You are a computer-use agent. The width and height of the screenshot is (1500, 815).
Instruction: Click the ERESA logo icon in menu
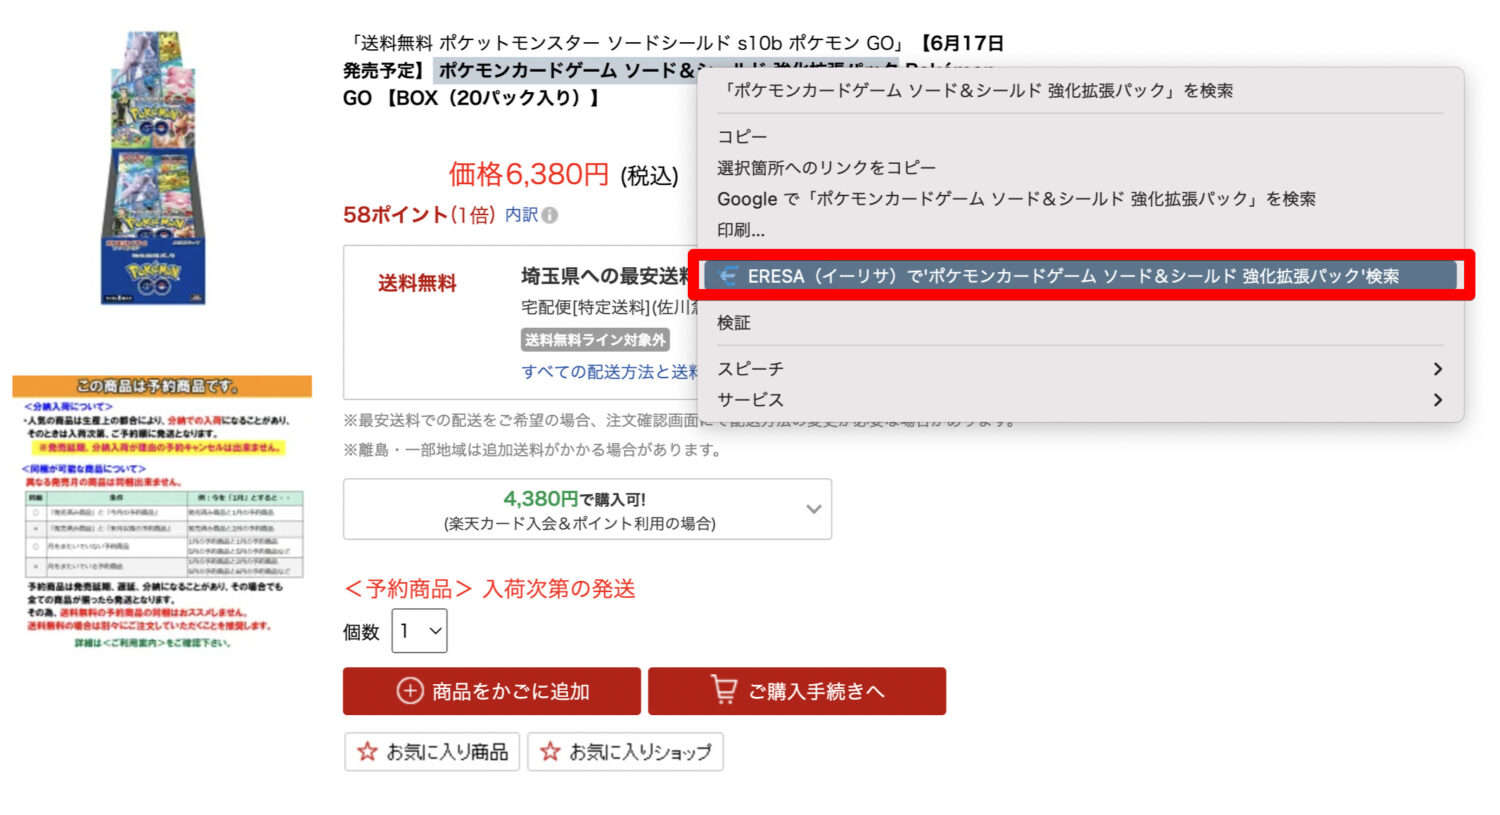(728, 276)
